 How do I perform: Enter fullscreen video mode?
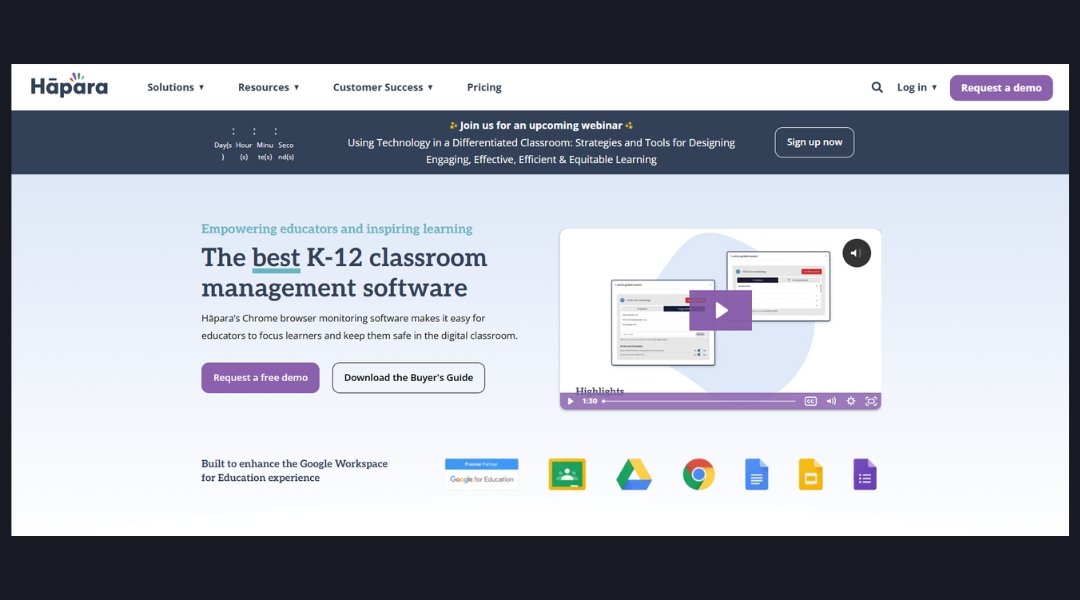pyautogui.click(x=871, y=401)
